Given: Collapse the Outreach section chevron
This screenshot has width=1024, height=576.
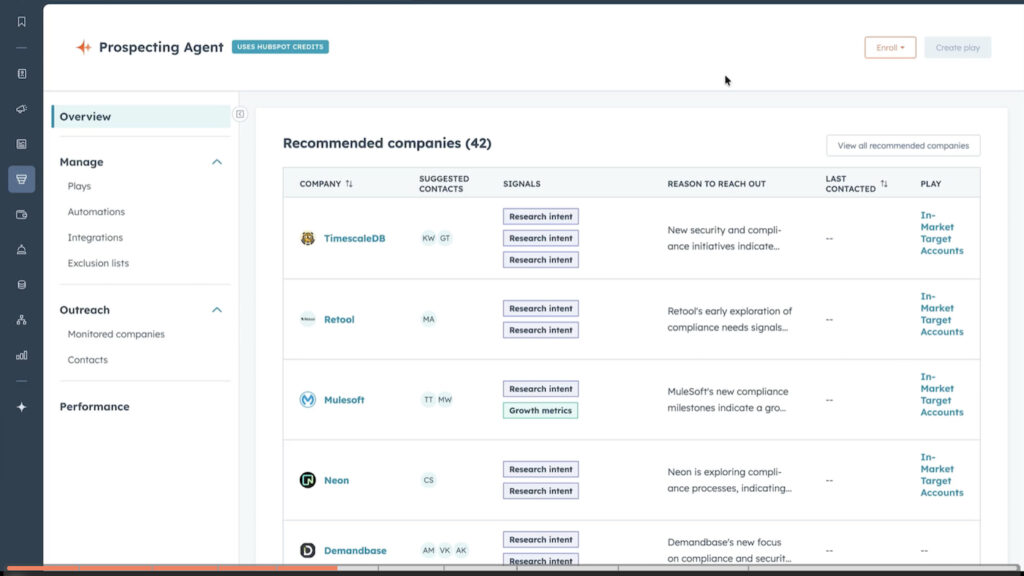Looking at the screenshot, I should 217,310.
